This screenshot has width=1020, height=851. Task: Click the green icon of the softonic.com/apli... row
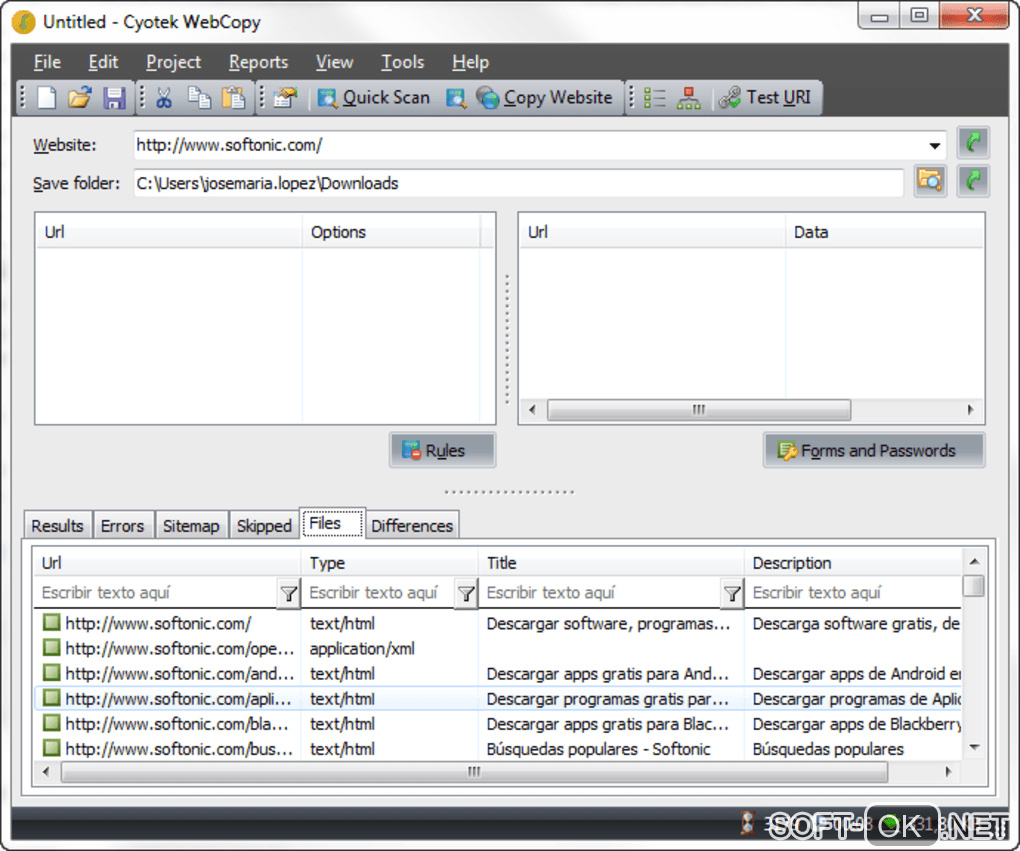tap(51, 698)
